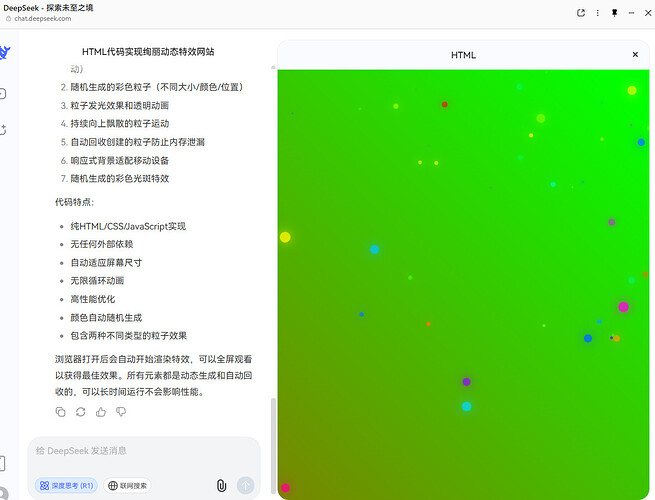This screenshot has height=500, width=655.
Task: Click the HTML preview panel title
Action: 463,55
